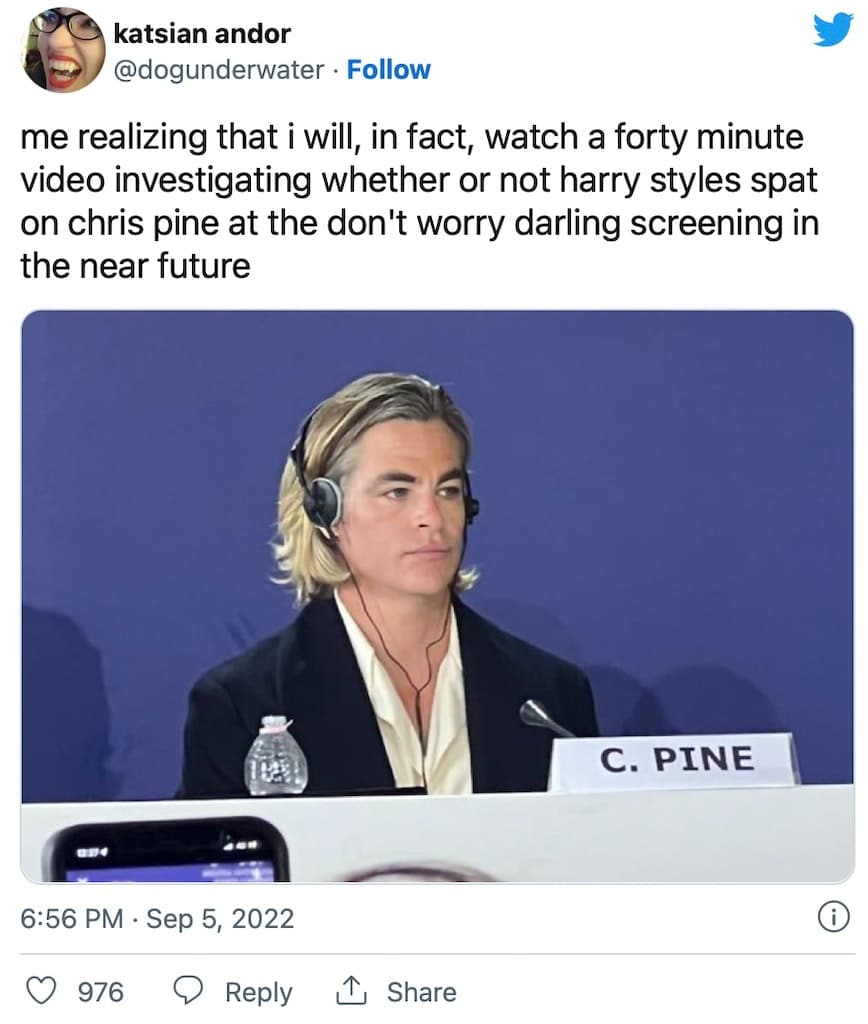
Task: Click the katsian andor display name
Action: pyautogui.click(x=202, y=34)
